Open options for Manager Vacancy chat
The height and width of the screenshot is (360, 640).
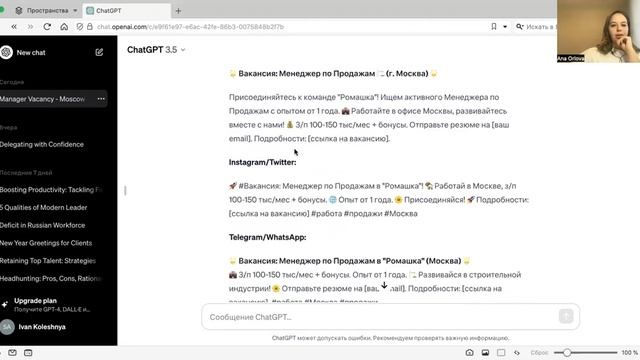point(101,99)
